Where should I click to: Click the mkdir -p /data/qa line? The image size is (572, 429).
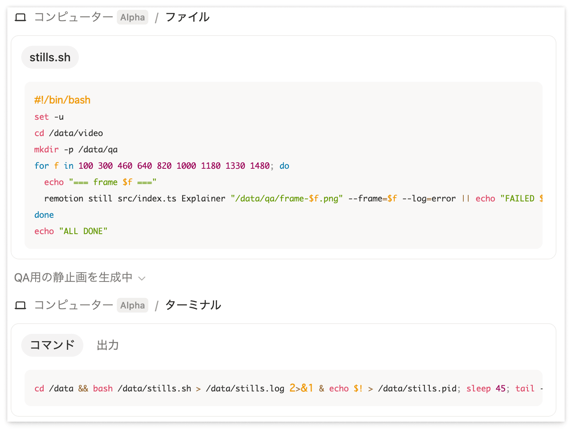pos(76,150)
